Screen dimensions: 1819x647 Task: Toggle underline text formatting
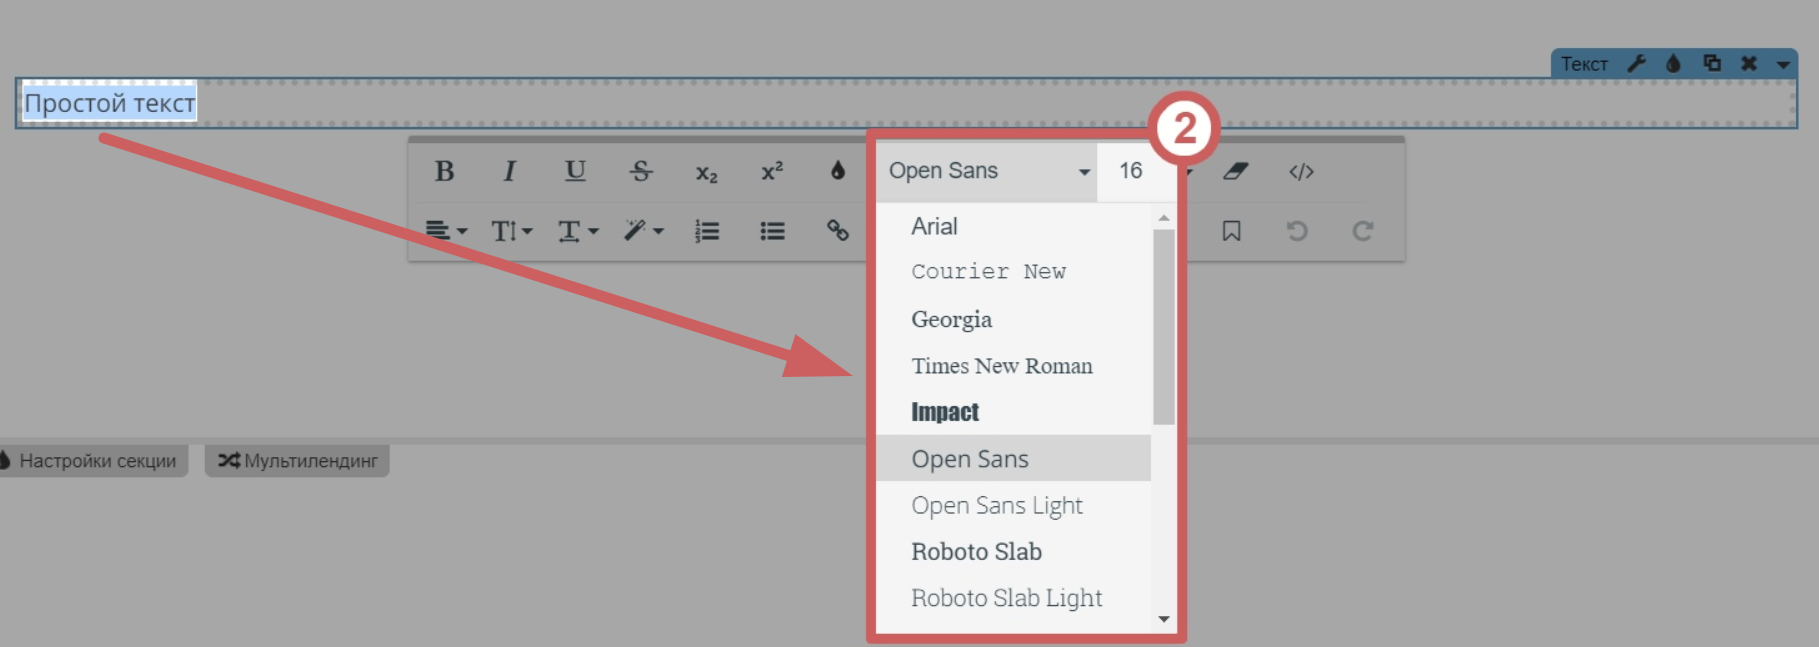[x=575, y=172]
